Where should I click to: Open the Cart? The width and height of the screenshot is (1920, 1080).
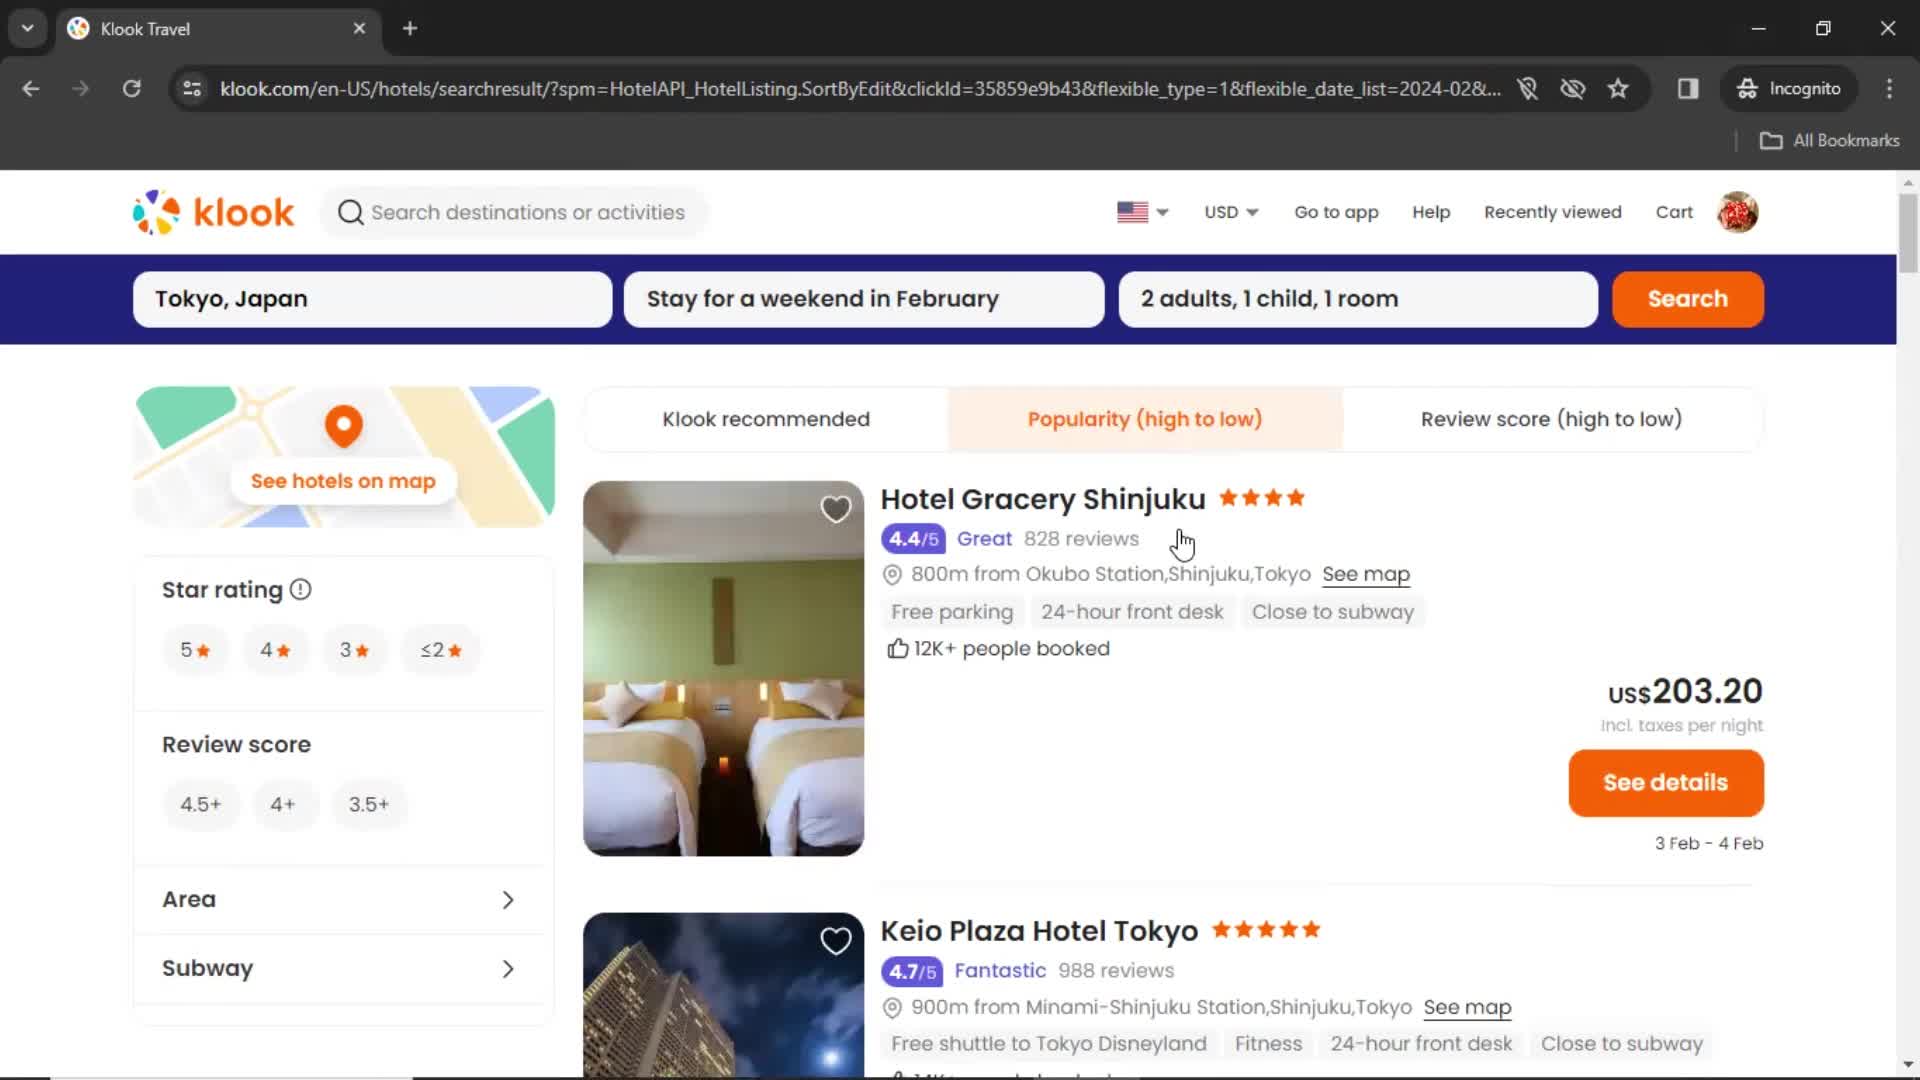(x=1674, y=212)
